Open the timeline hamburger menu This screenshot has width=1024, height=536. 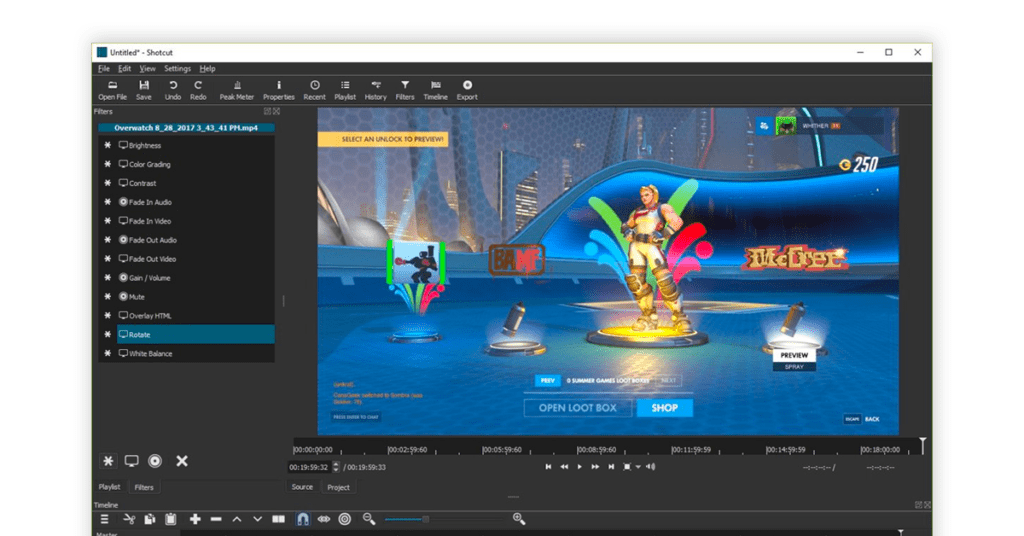104,519
